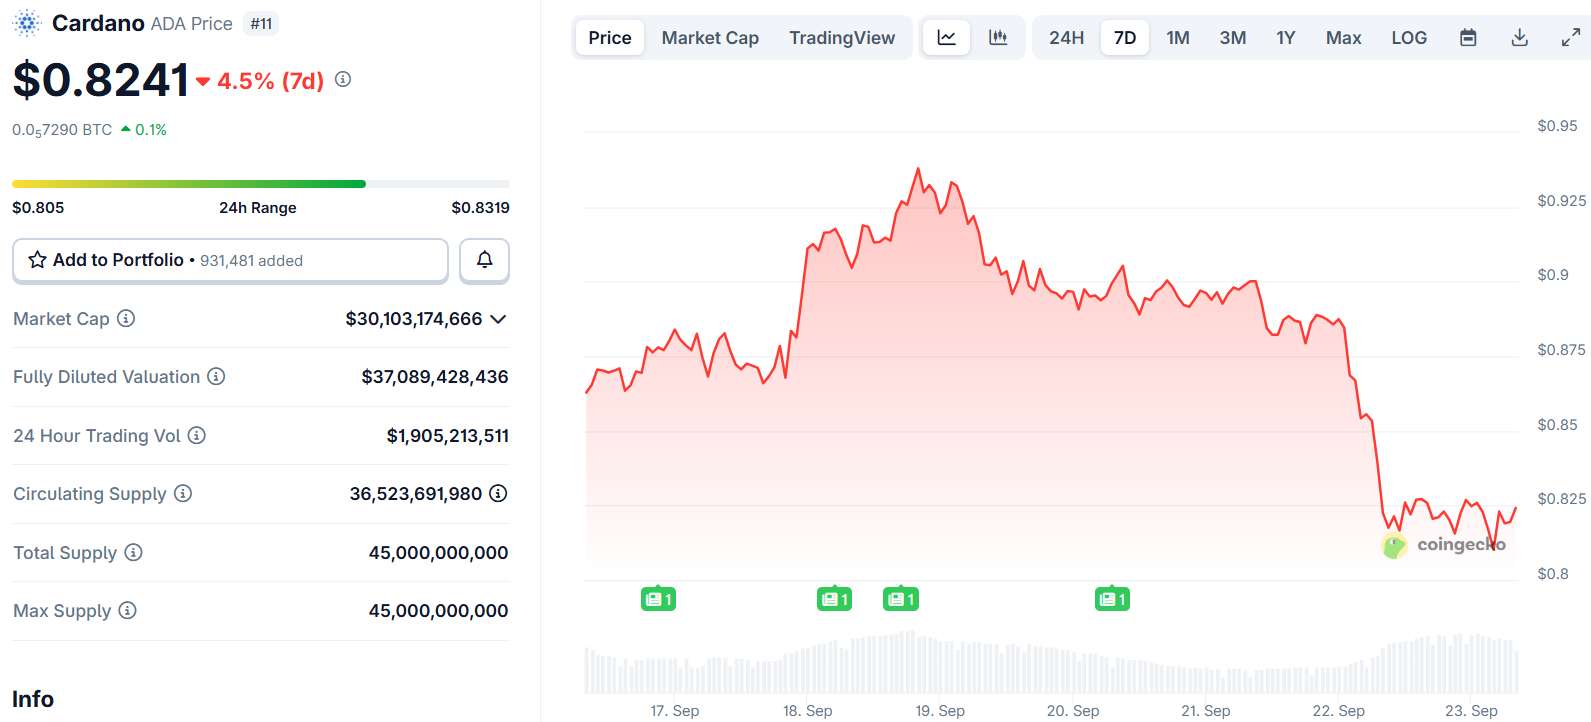Image resolution: width=1591 pixels, height=722 pixels.
Task: Click the Add to Portfolio button
Action: pos(230,260)
